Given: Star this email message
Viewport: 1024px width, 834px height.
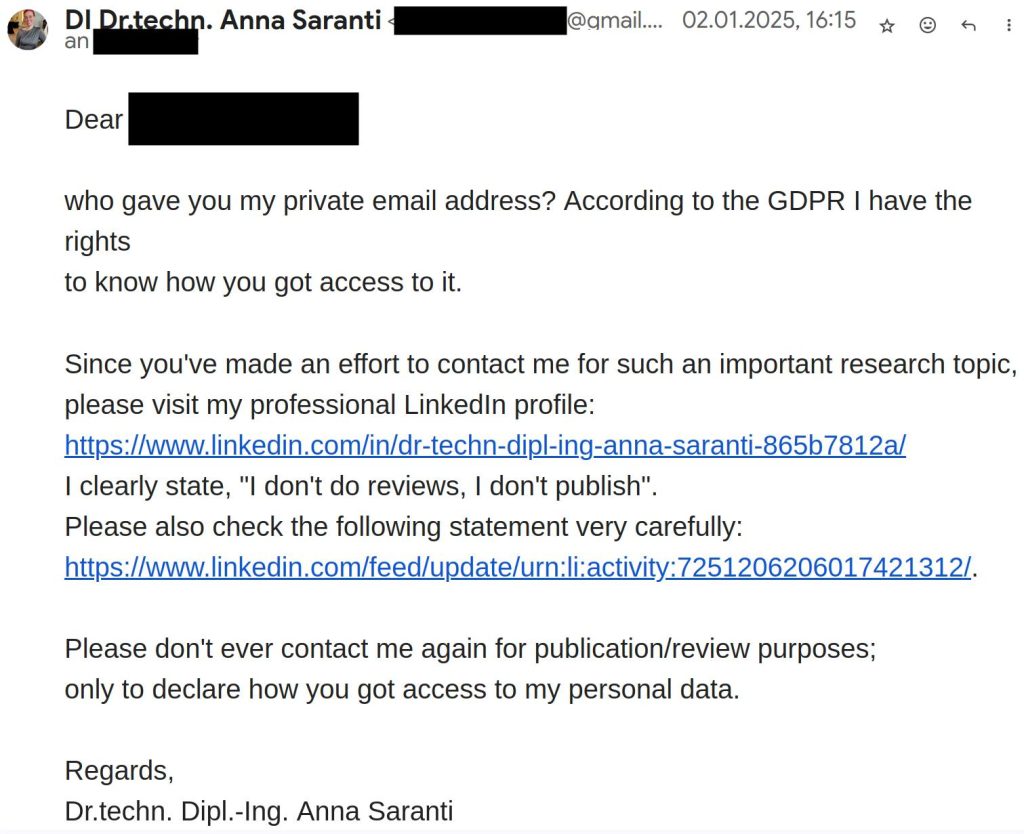Looking at the screenshot, I should (887, 26).
